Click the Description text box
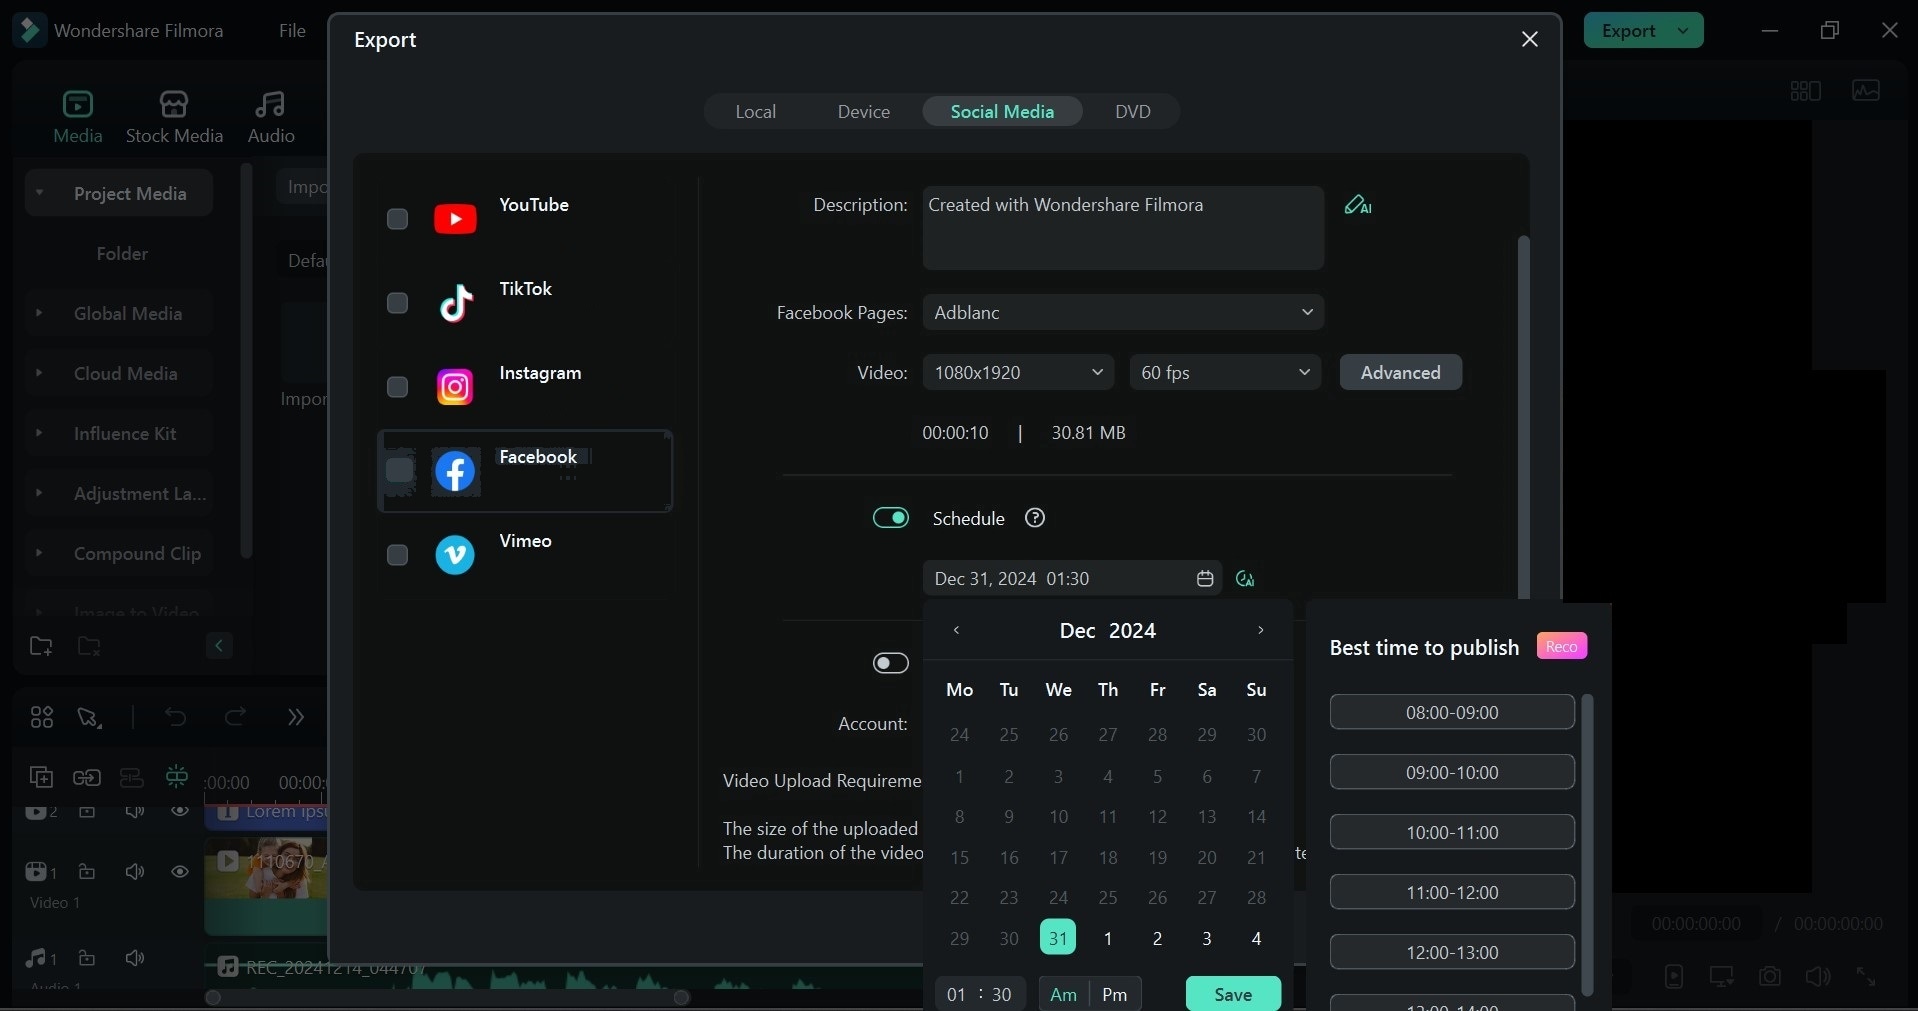Image resolution: width=1918 pixels, height=1011 pixels. (x=1123, y=227)
